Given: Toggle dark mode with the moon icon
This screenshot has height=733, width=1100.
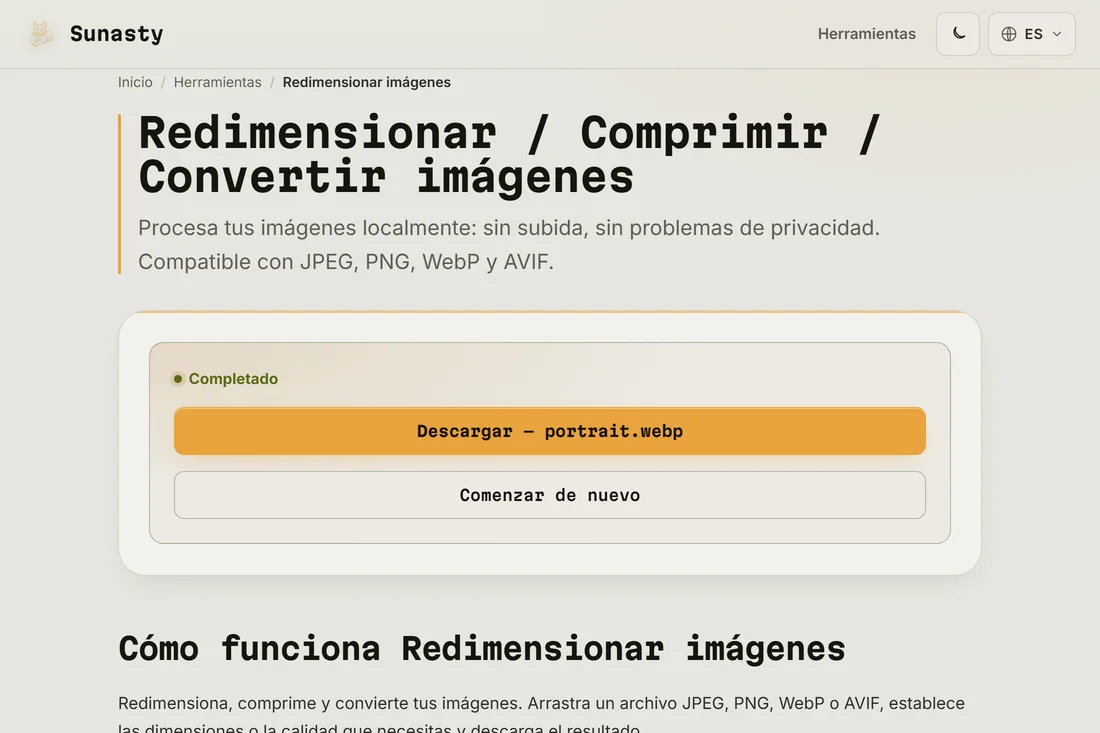Looking at the screenshot, I should click(x=958, y=34).
